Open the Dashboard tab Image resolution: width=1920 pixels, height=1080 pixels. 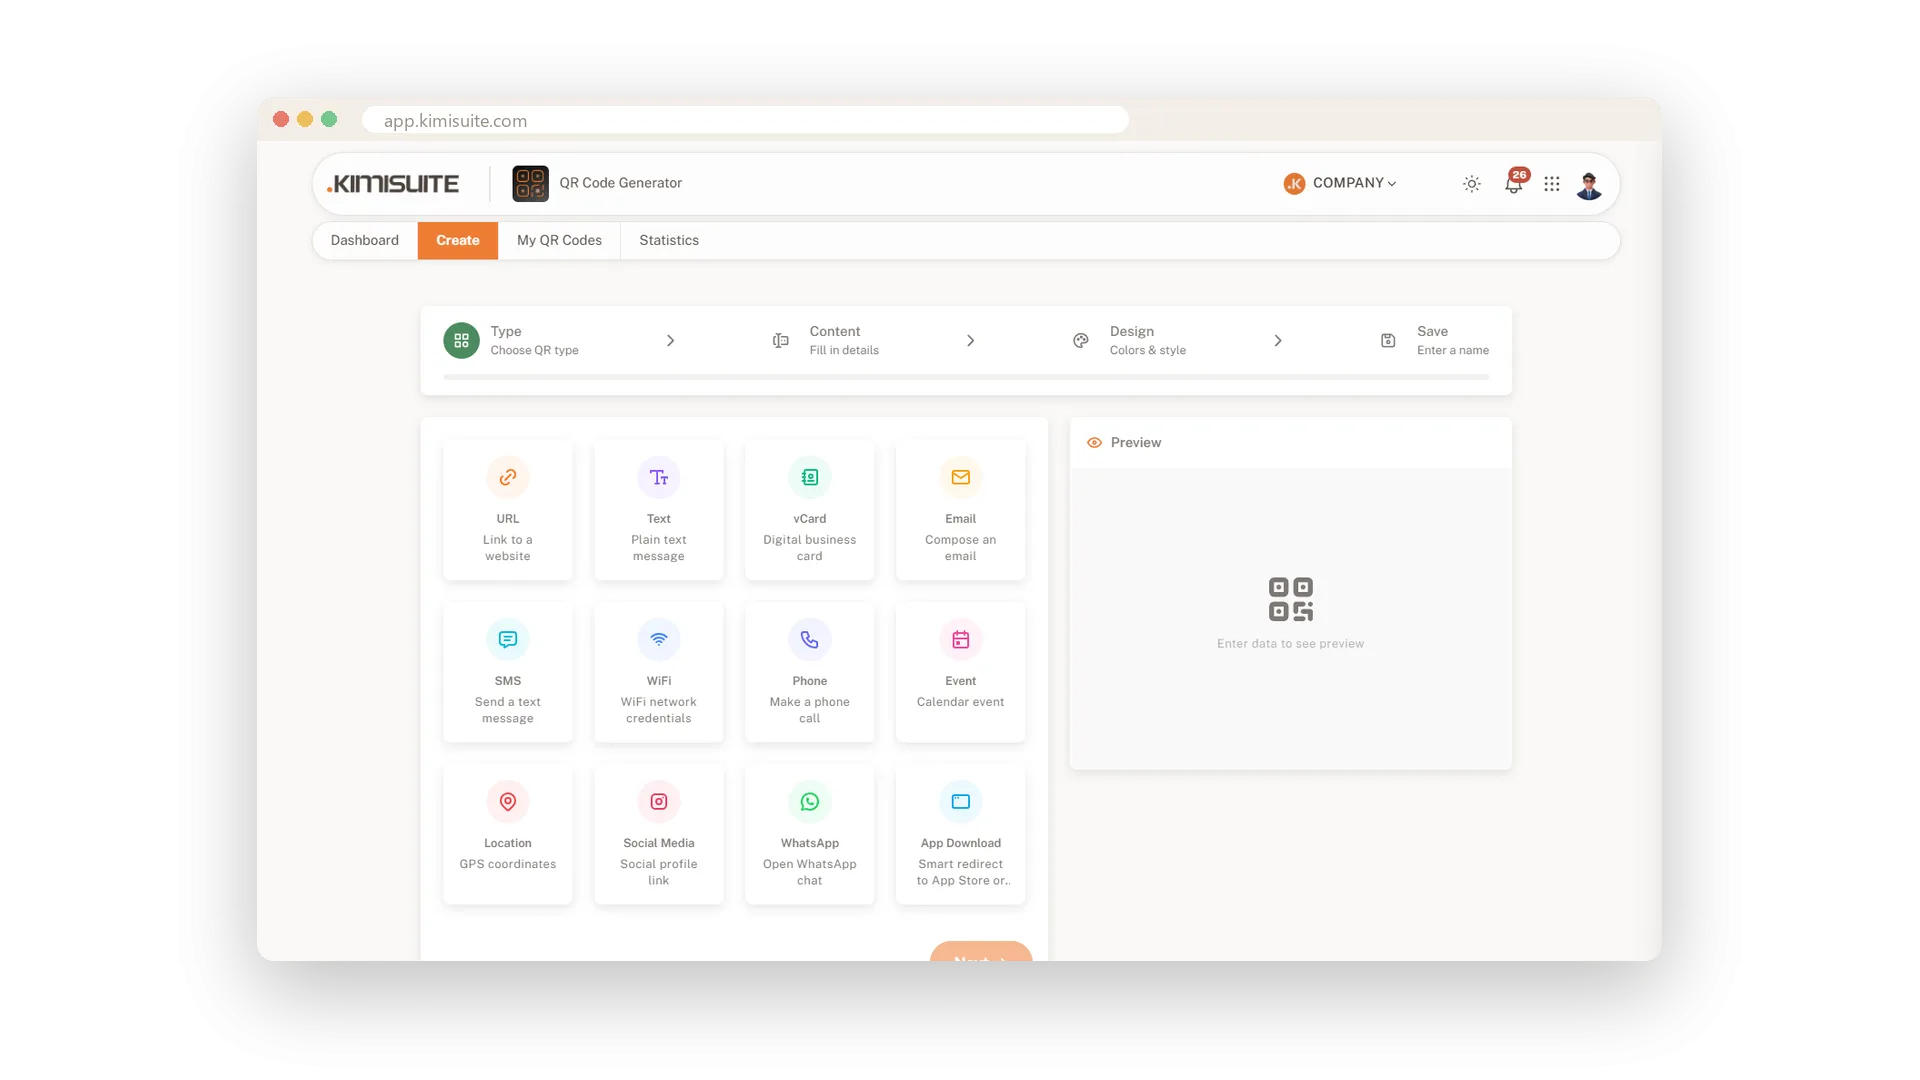[x=365, y=240]
